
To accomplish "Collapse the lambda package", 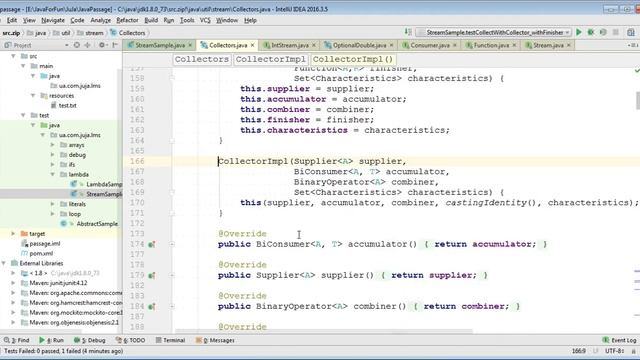I will (53, 174).
